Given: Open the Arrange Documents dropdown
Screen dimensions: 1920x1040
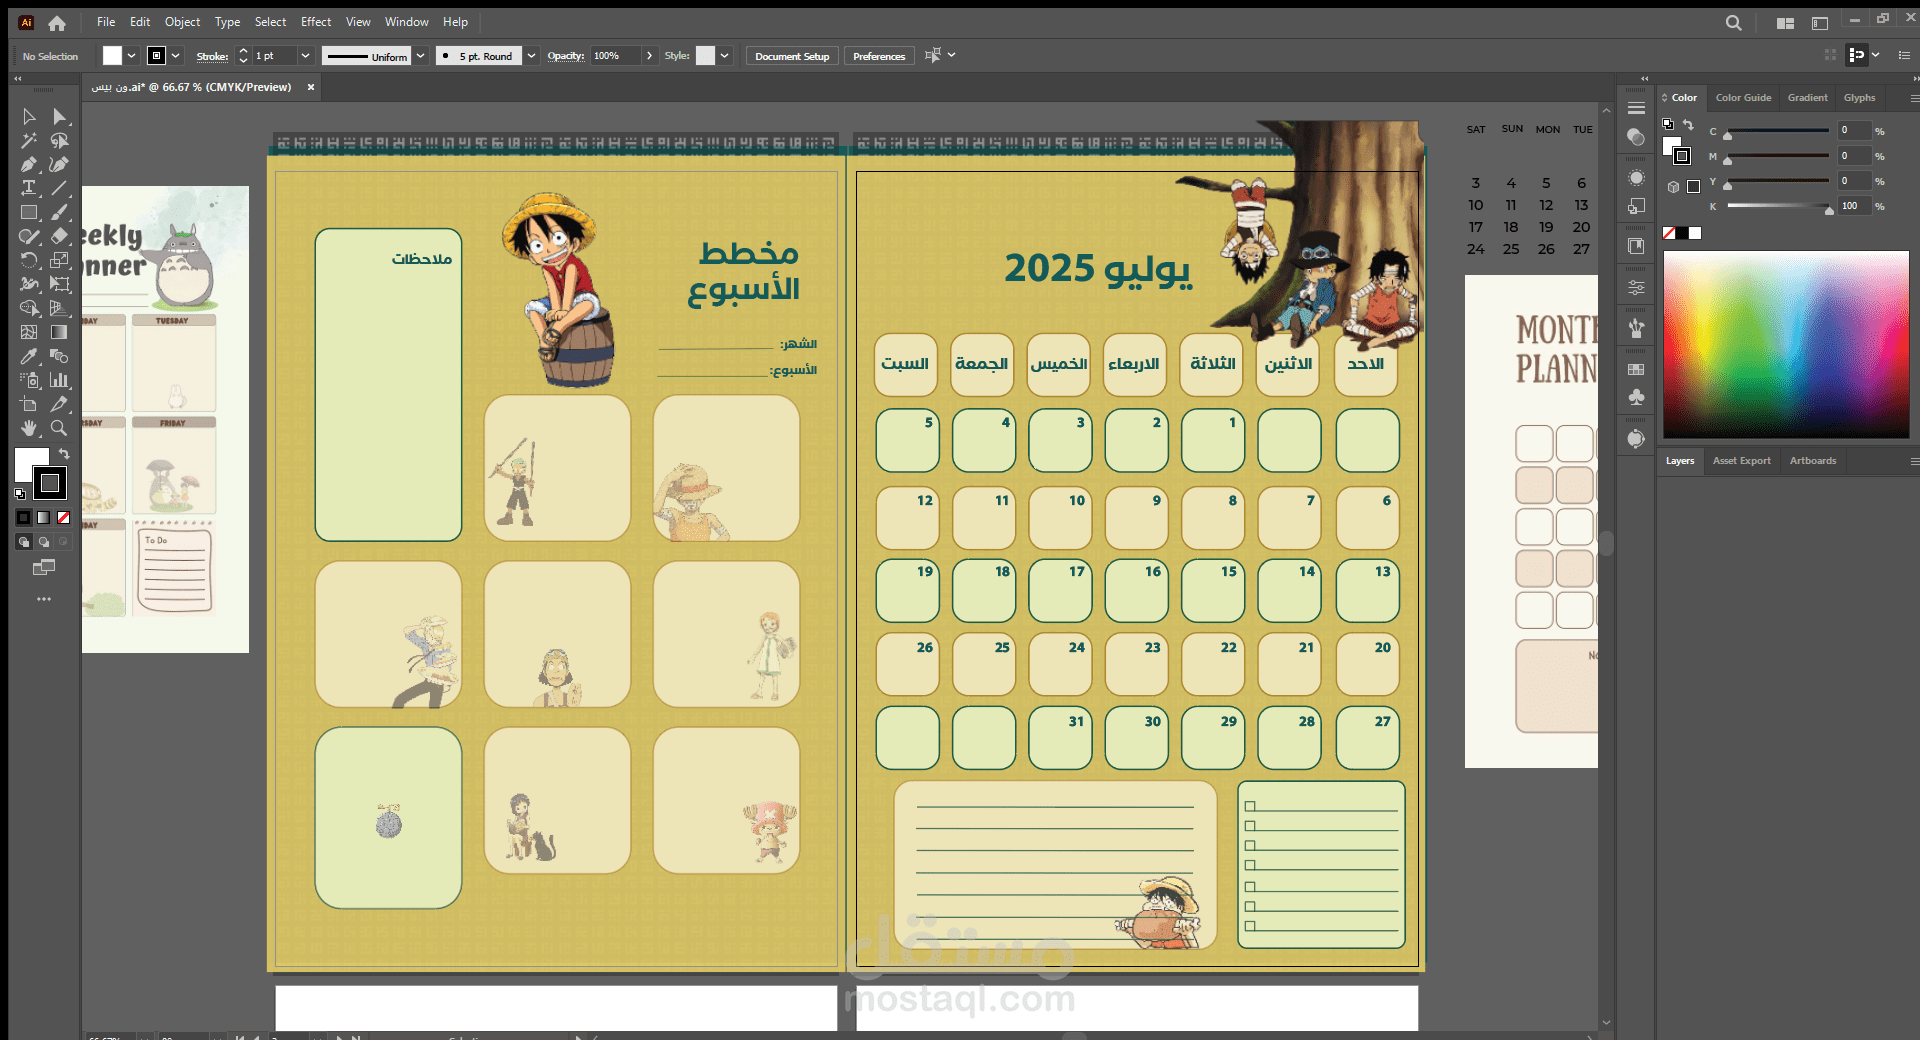Looking at the screenshot, I should click(1785, 22).
